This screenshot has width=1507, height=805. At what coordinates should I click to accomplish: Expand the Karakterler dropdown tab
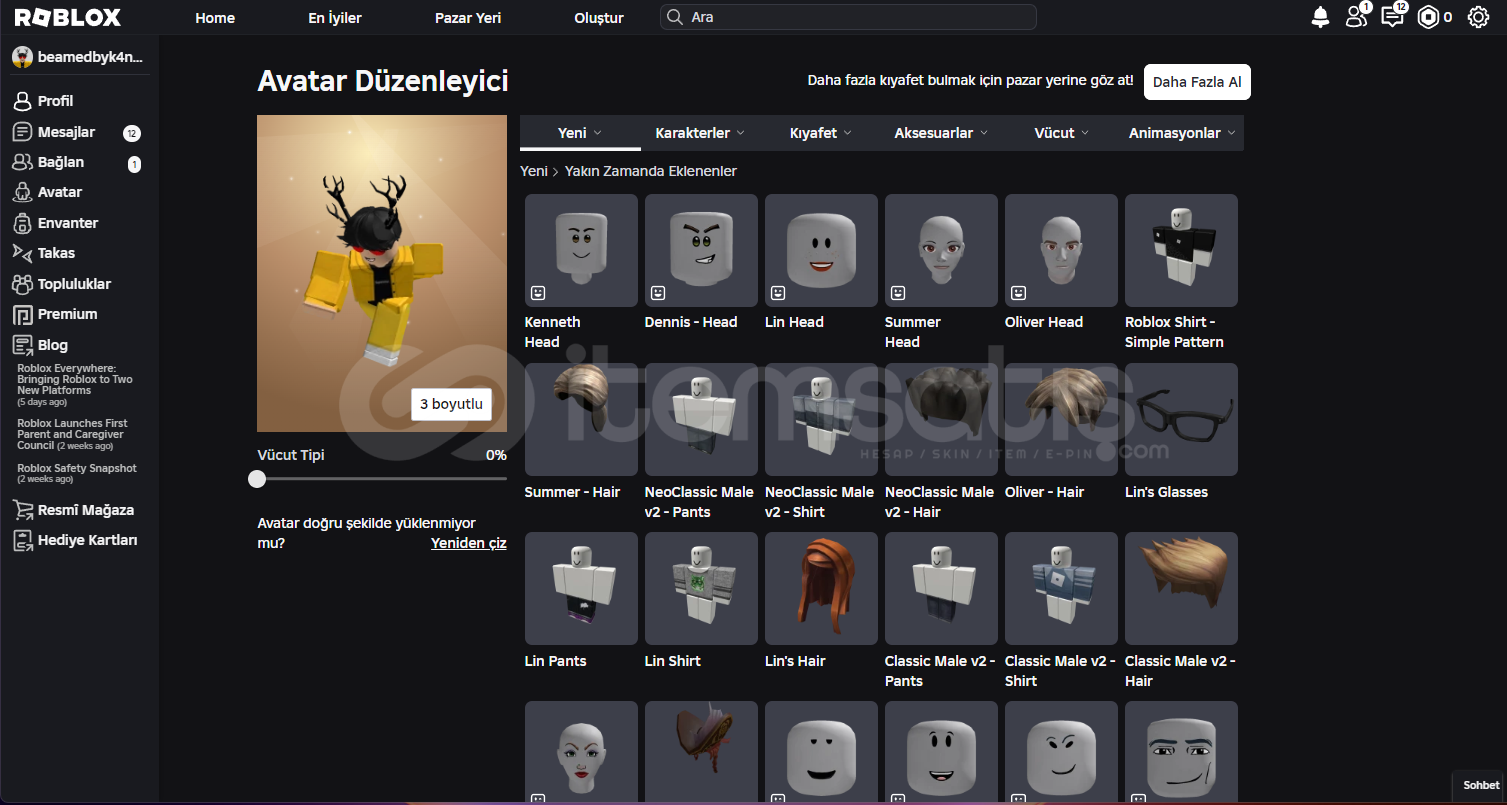(700, 133)
